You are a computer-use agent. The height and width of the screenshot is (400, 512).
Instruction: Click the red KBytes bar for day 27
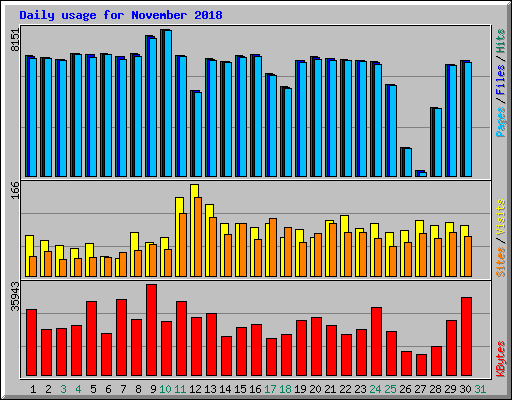pyautogui.click(x=422, y=365)
